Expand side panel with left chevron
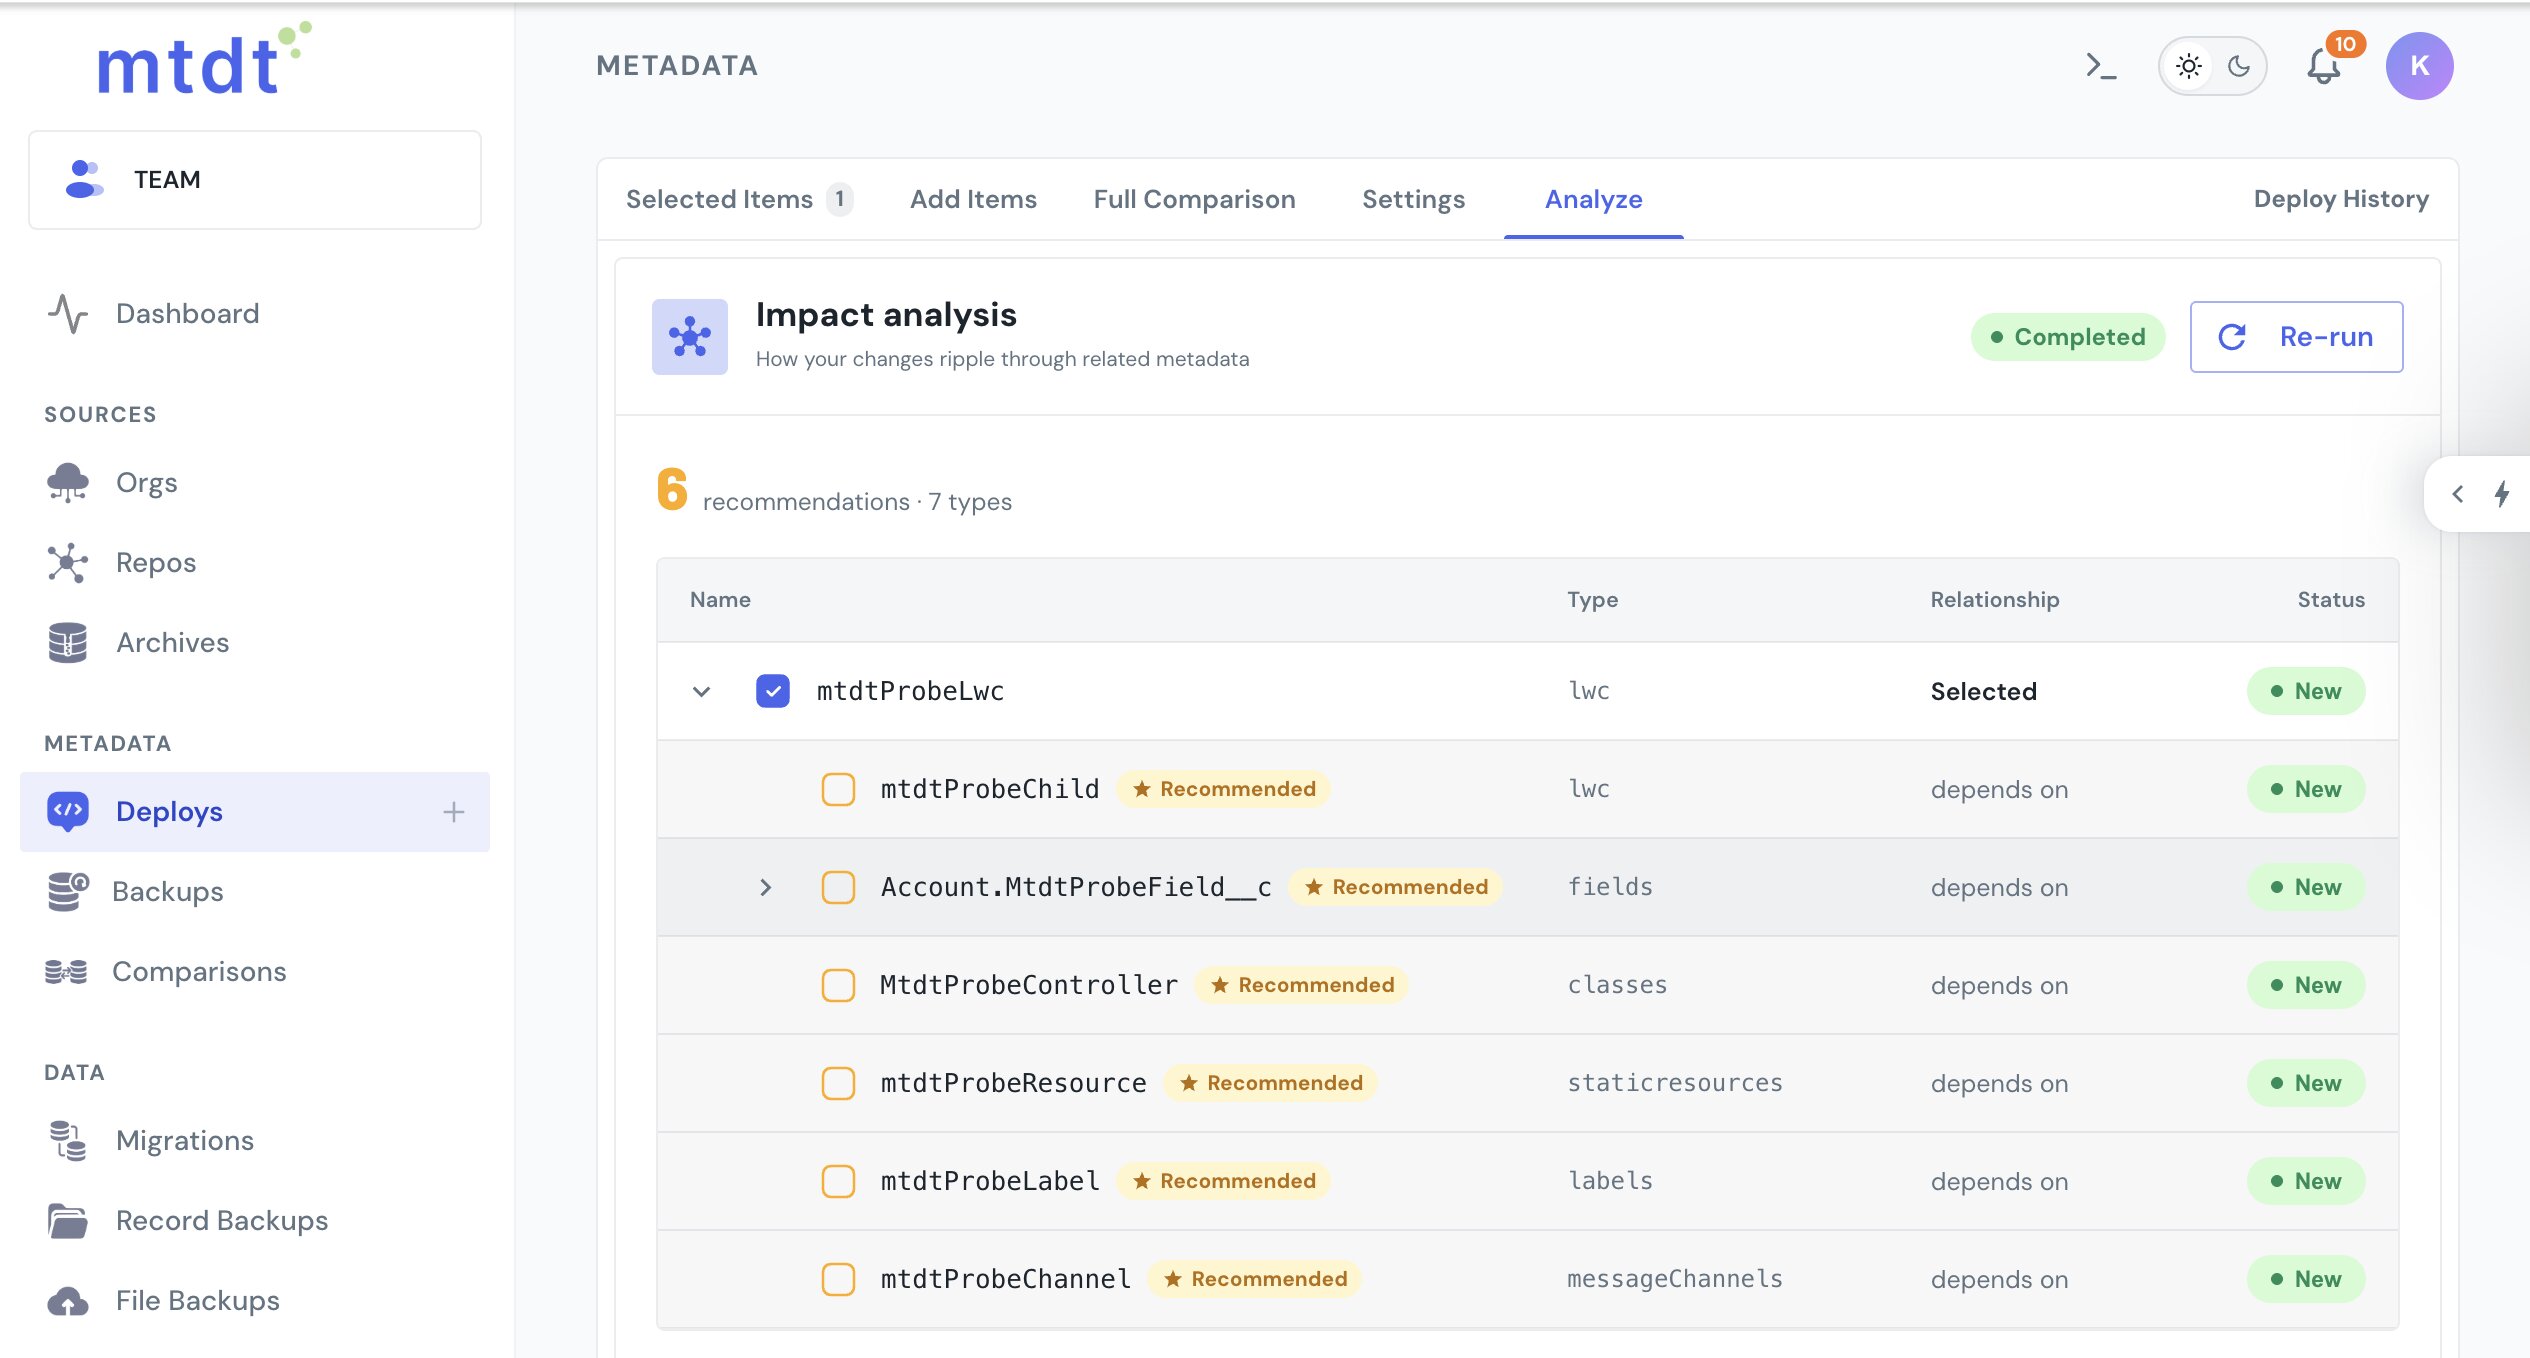This screenshot has width=2530, height=1358. pos(2458,494)
